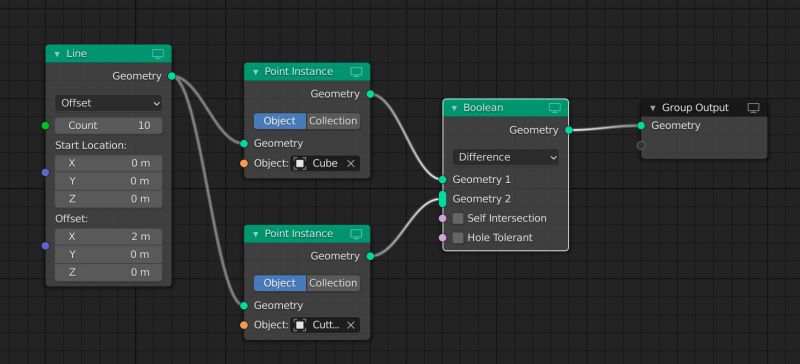Collapse the Boolean node
The width and height of the screenshot is (800, 364).
click(454, 108)
